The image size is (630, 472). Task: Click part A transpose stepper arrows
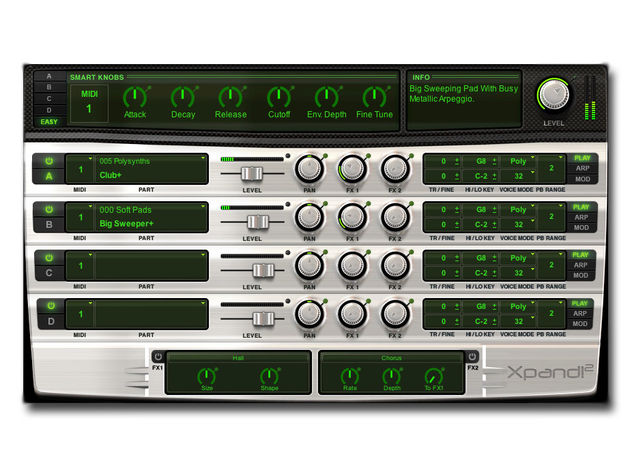(457, 161)
